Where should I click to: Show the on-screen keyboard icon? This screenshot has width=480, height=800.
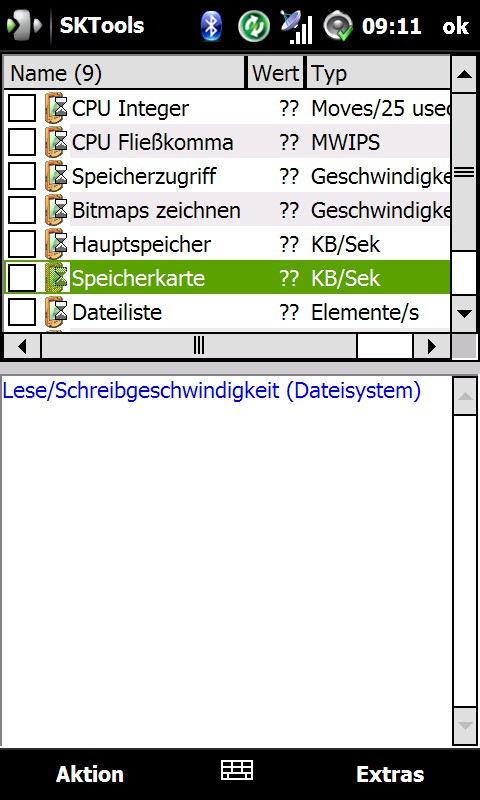point(237,770)
